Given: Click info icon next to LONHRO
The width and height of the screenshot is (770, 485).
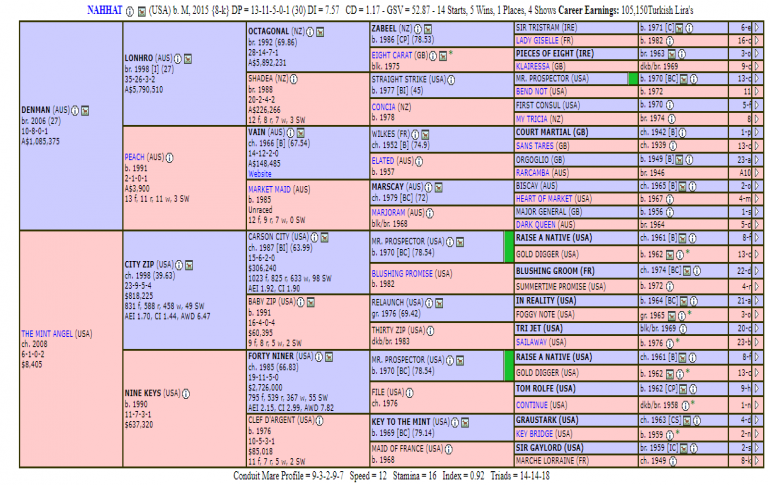Looking at the screenshot, I should [177, 58].
